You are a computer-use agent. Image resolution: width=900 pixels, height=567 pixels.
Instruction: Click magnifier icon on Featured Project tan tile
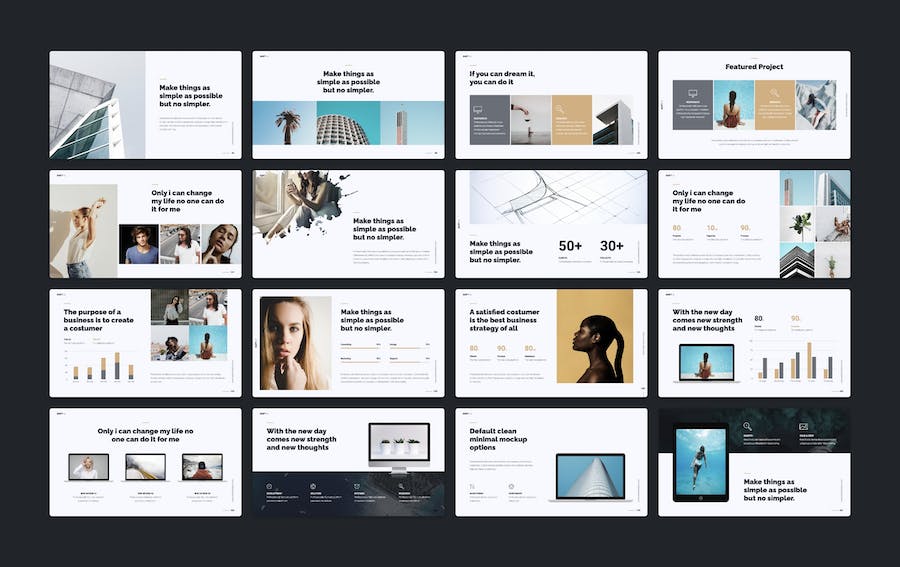(x=774, y=94)
